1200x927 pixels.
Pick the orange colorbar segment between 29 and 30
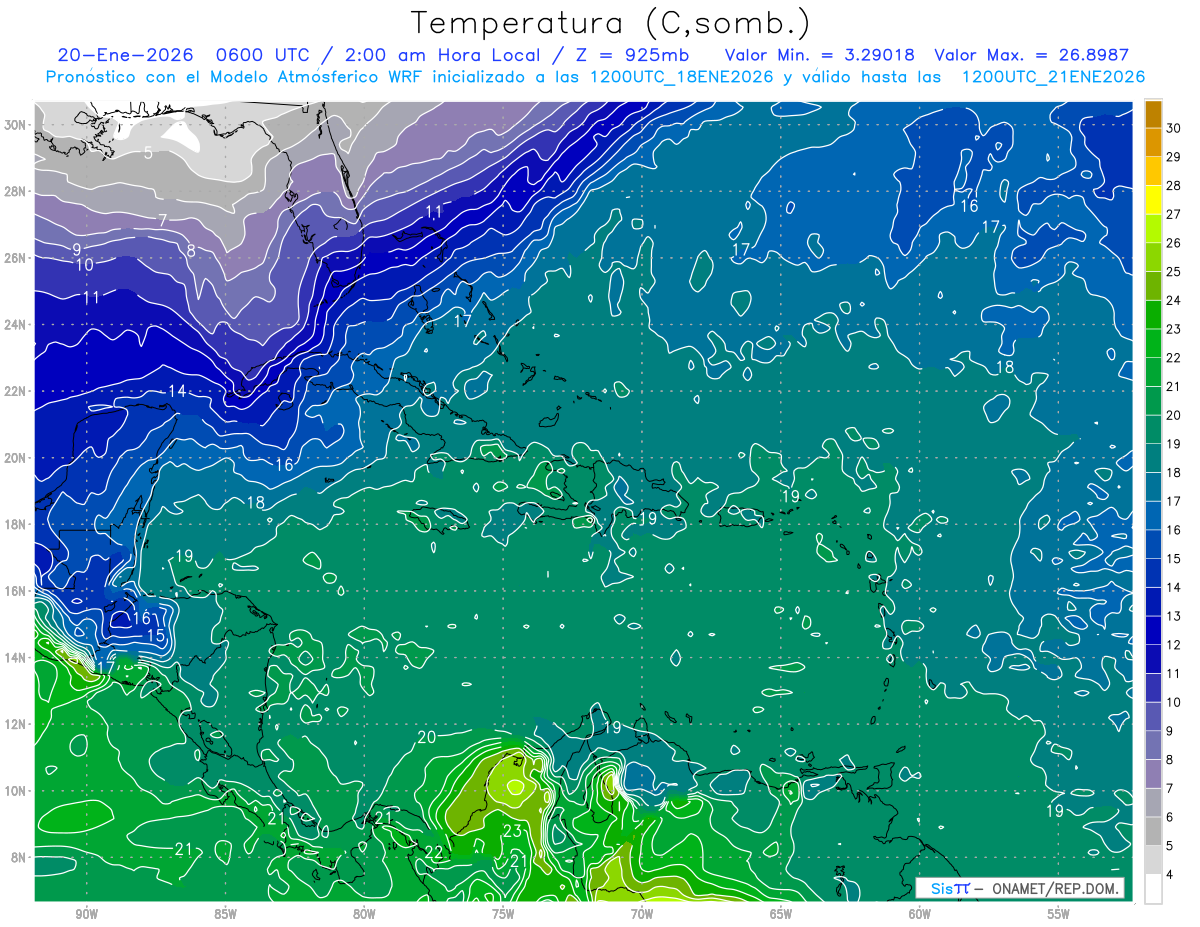[x=1154, y=142]
